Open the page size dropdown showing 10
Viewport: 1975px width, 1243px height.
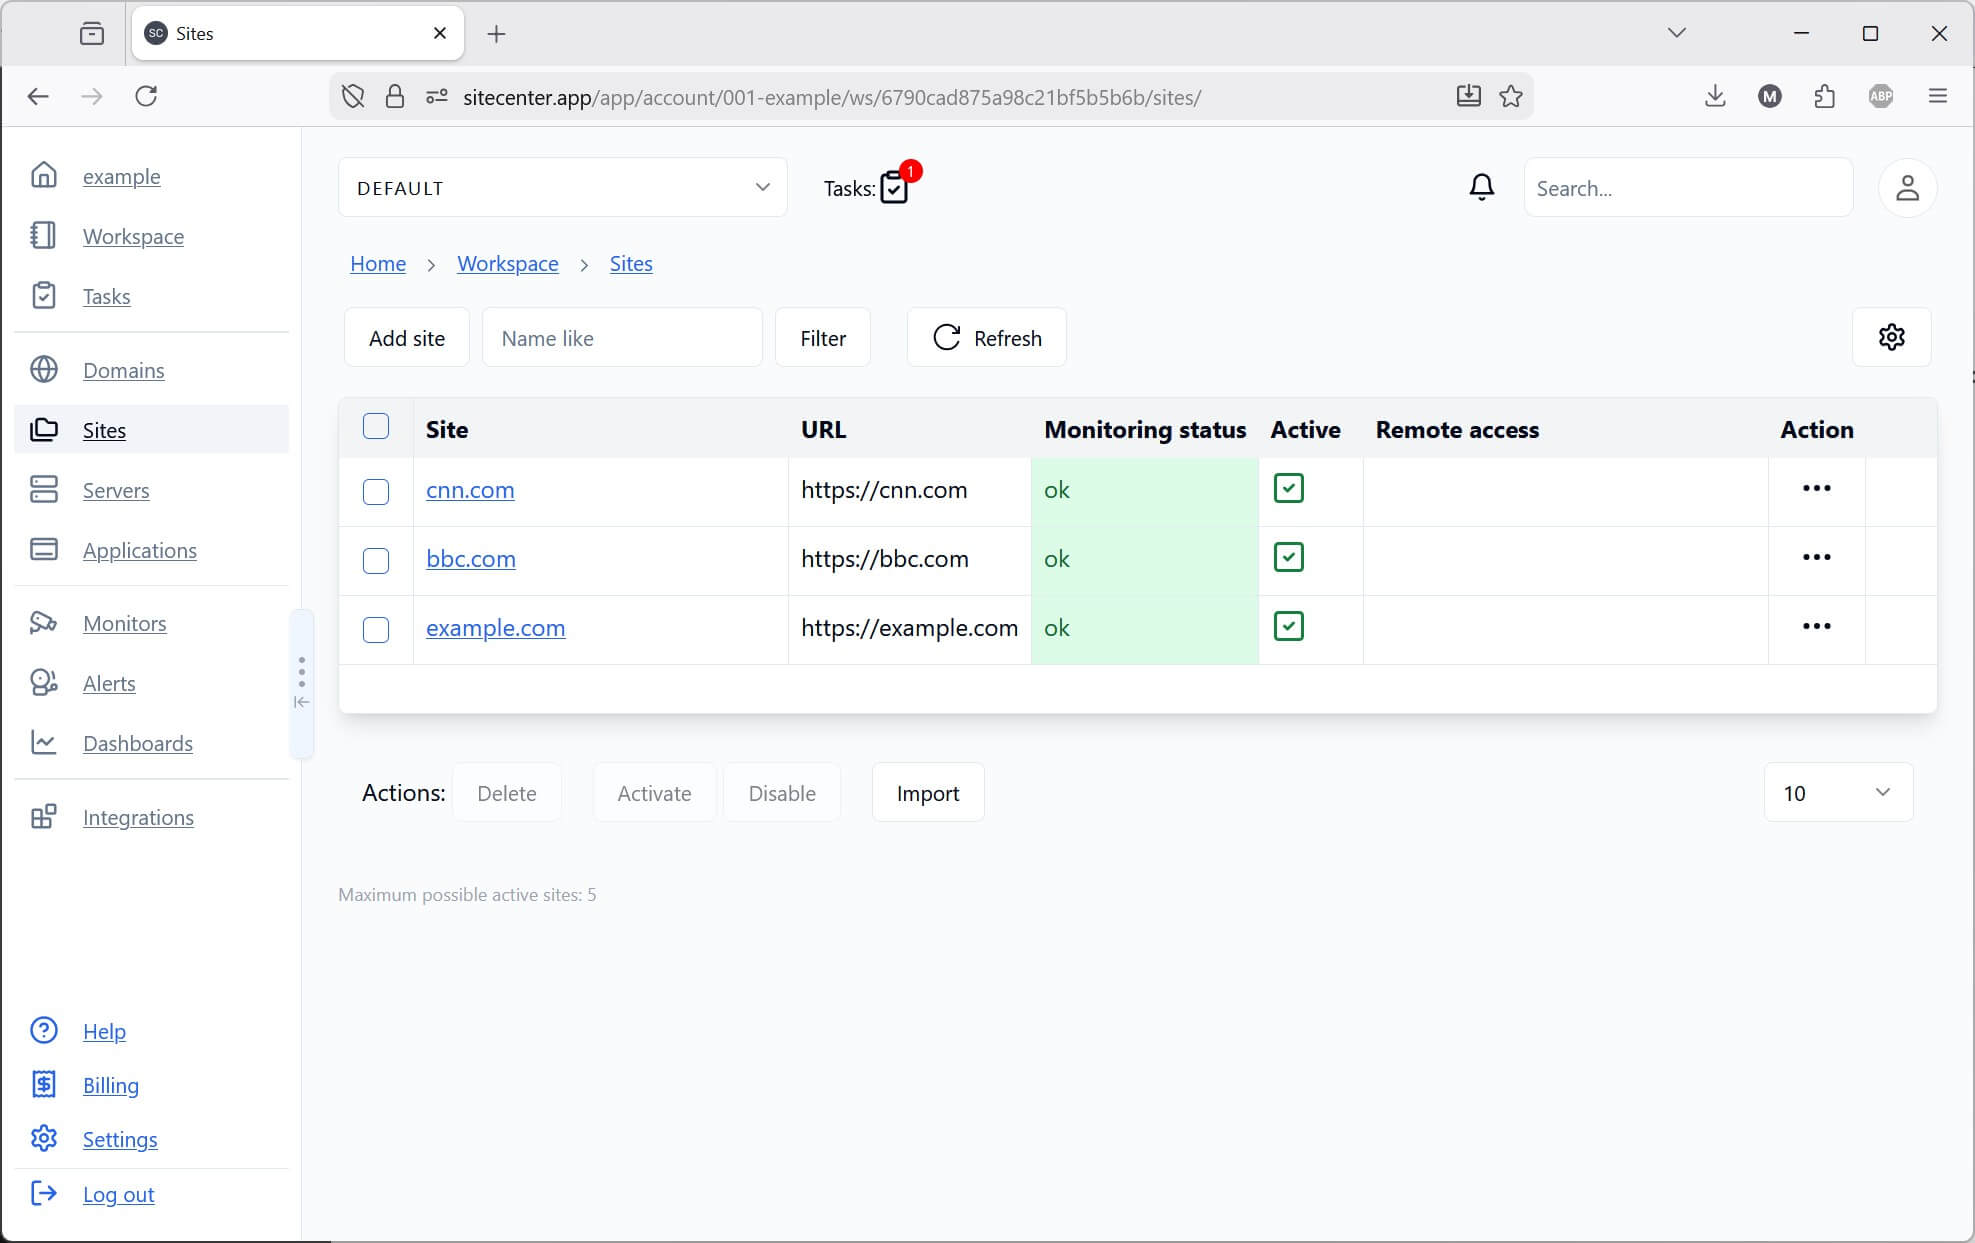click(x=1837, y=792)
